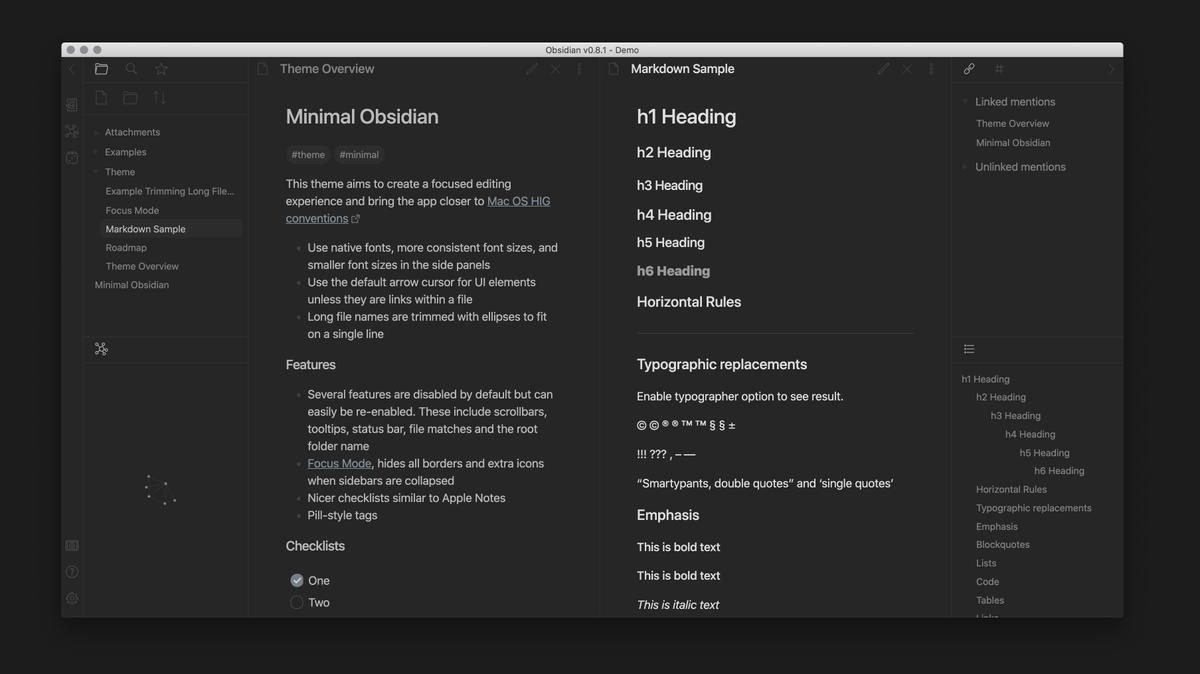Screen dimensions: 1200x674
Task: Jump to h2 Heading in outline
Action: click(x=1001, y=397)
